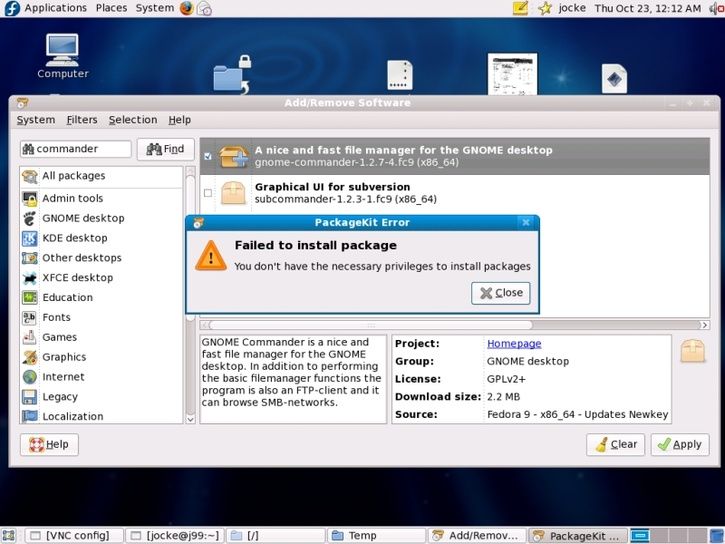Select XFCE desktop mouse icon
Viewport: 725px width, 544px height.
pyautogui.click(x=30, y=278)
